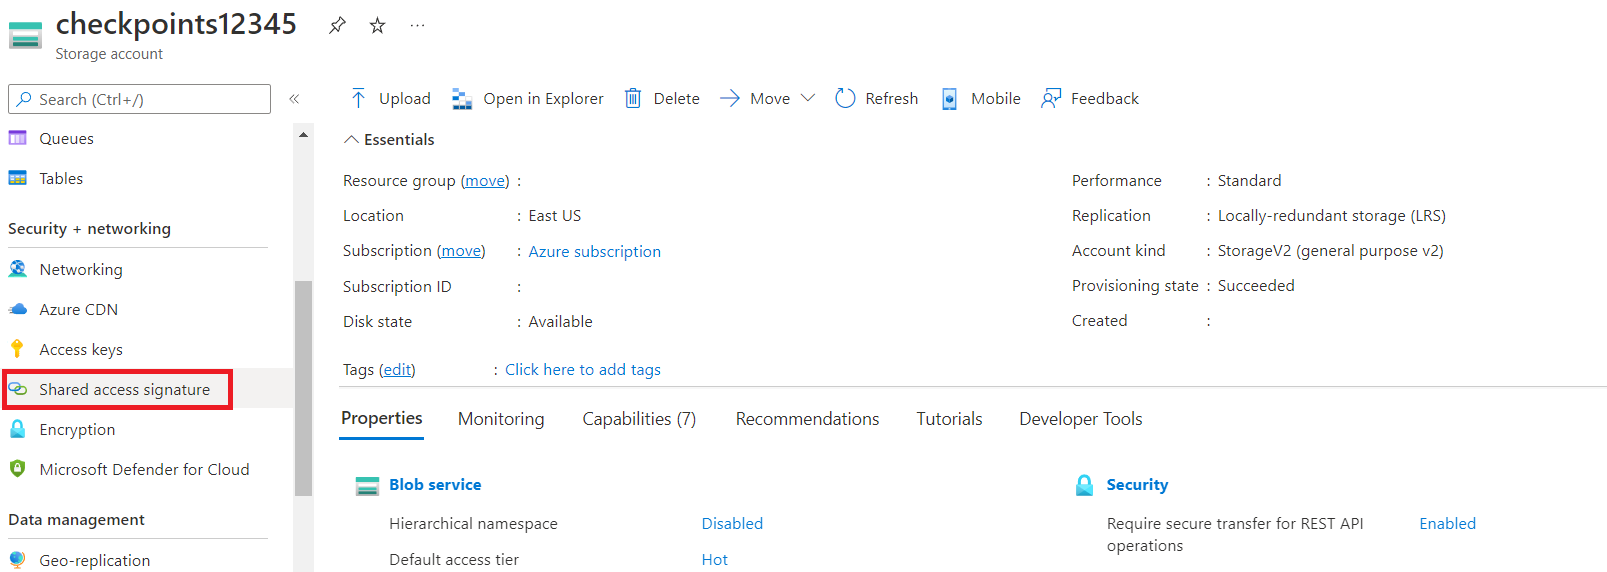This screenshot has height=572, width=1607.
Task: Click secure transfer Enabled link
Action: 1447,523
